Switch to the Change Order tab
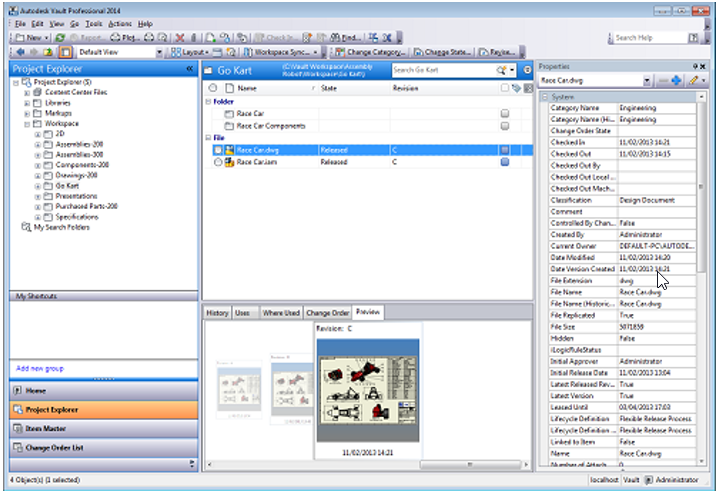The image size is (719, 493). tap(327, 313)
